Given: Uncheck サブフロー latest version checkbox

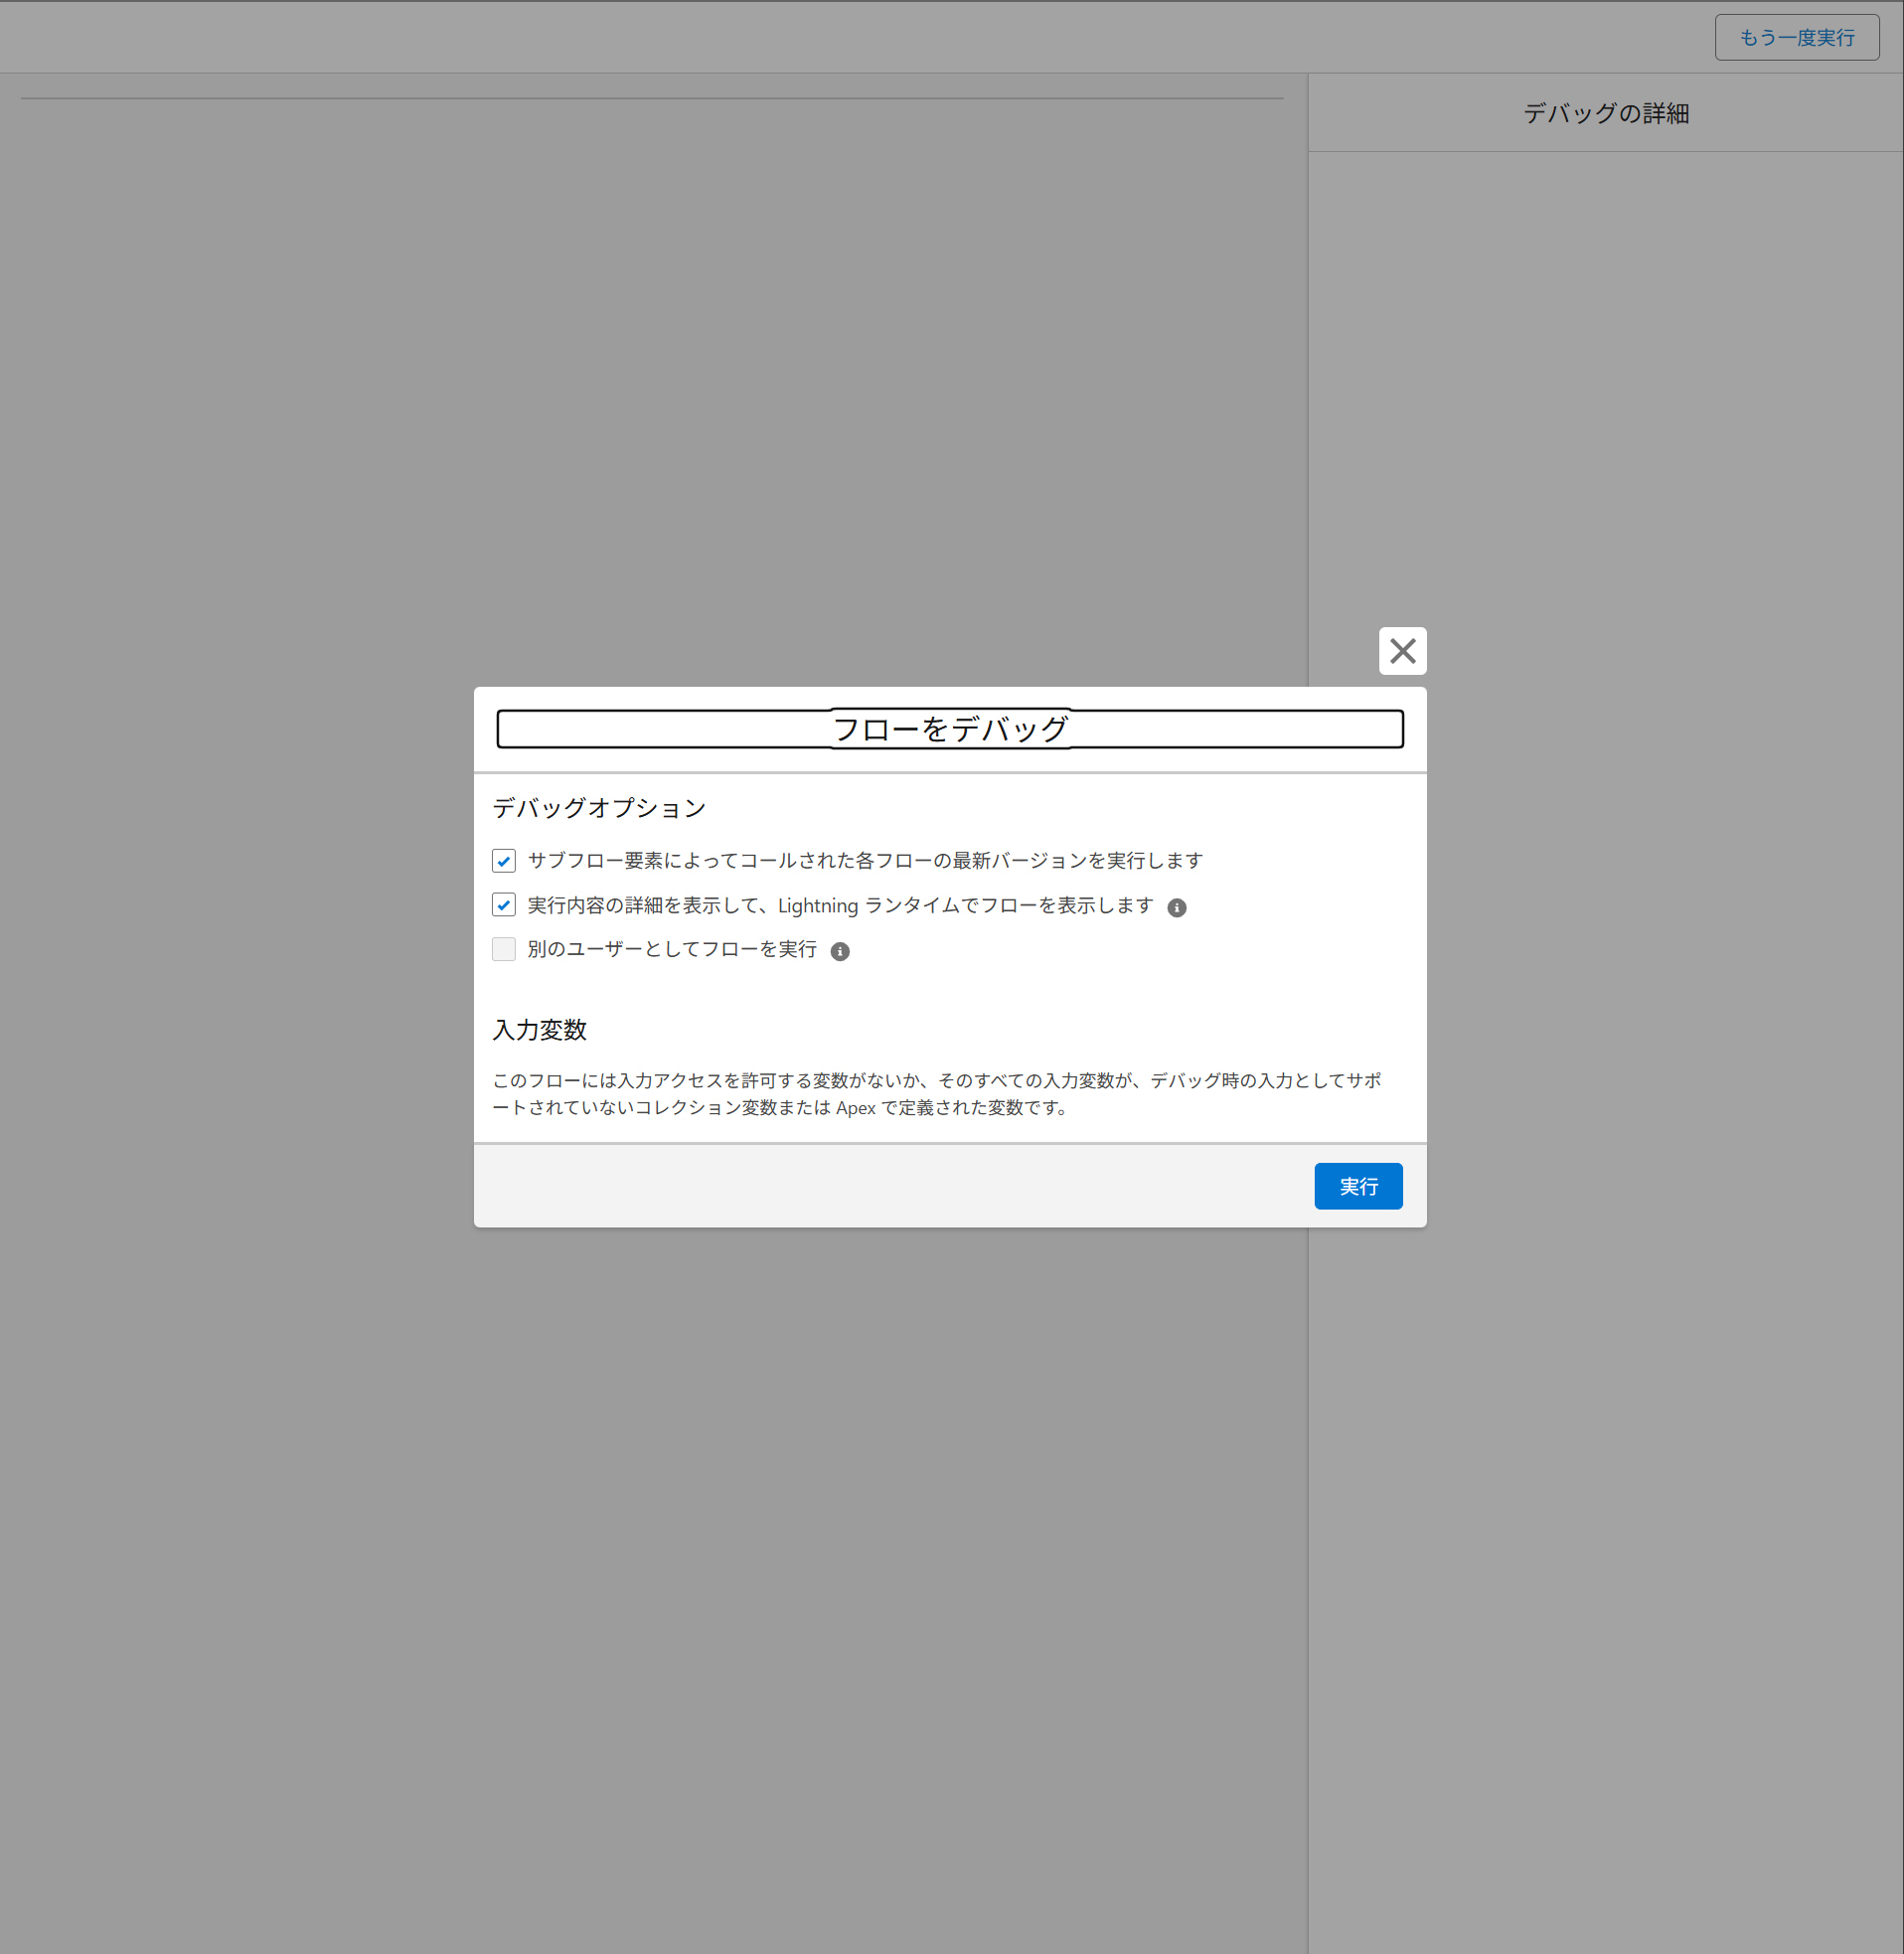Looking at the screenshot, I should pos(504,860).
